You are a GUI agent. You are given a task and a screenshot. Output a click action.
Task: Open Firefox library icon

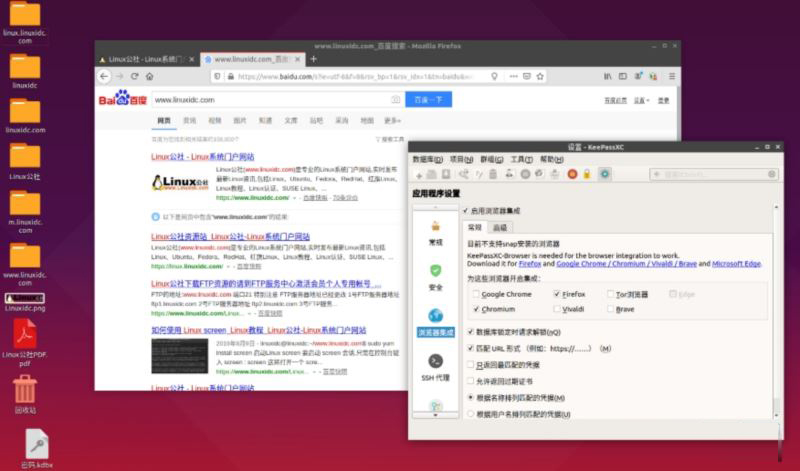pos(607,76)
